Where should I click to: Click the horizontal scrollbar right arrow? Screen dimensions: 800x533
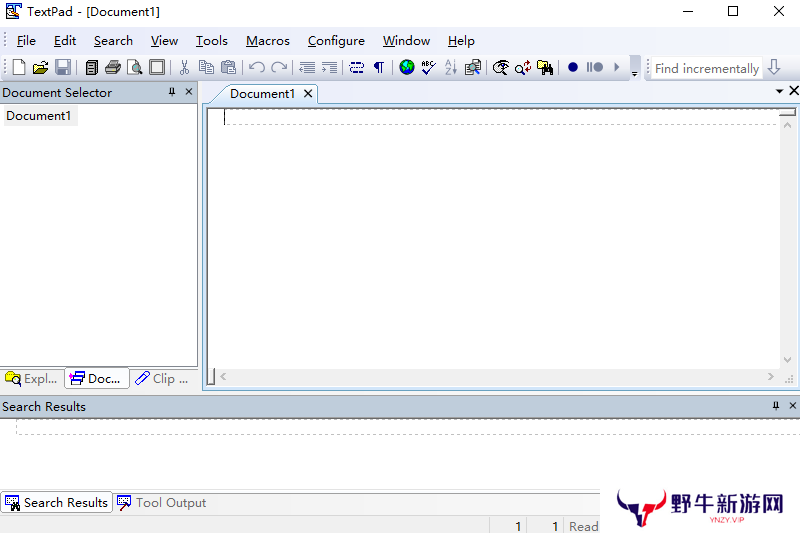coord(770,377)
